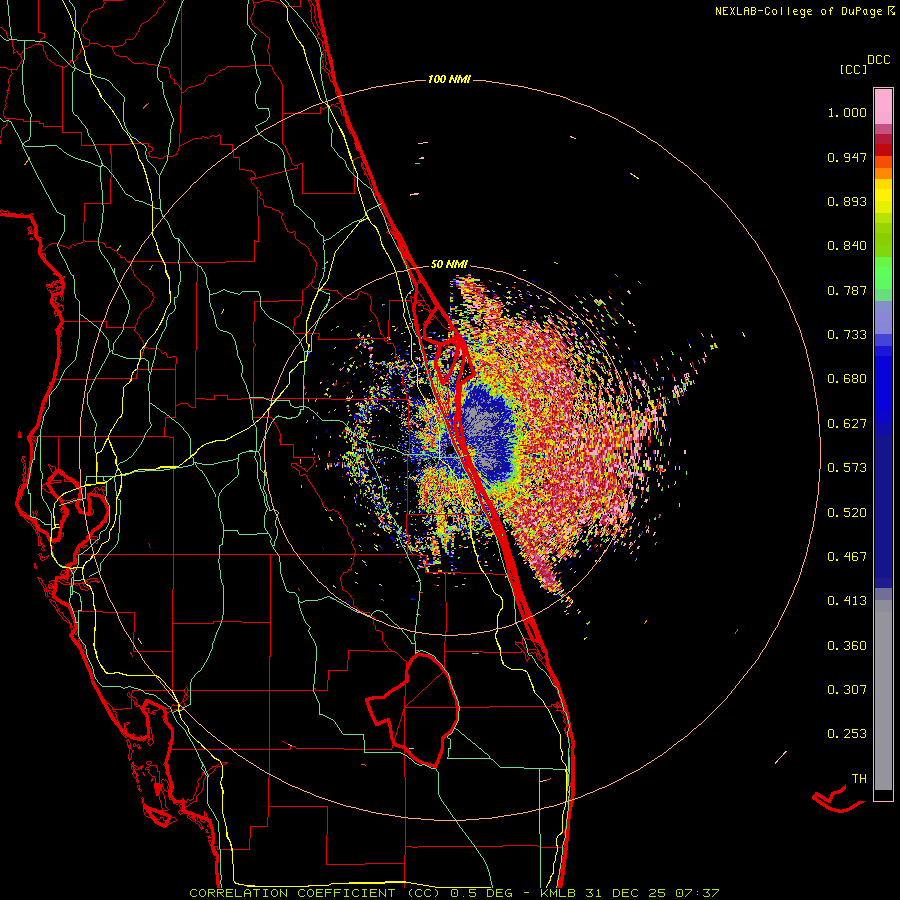This screenshot has width=900, height=900.
Task: Select the 1.000 scale value
Action: (847, 112)
